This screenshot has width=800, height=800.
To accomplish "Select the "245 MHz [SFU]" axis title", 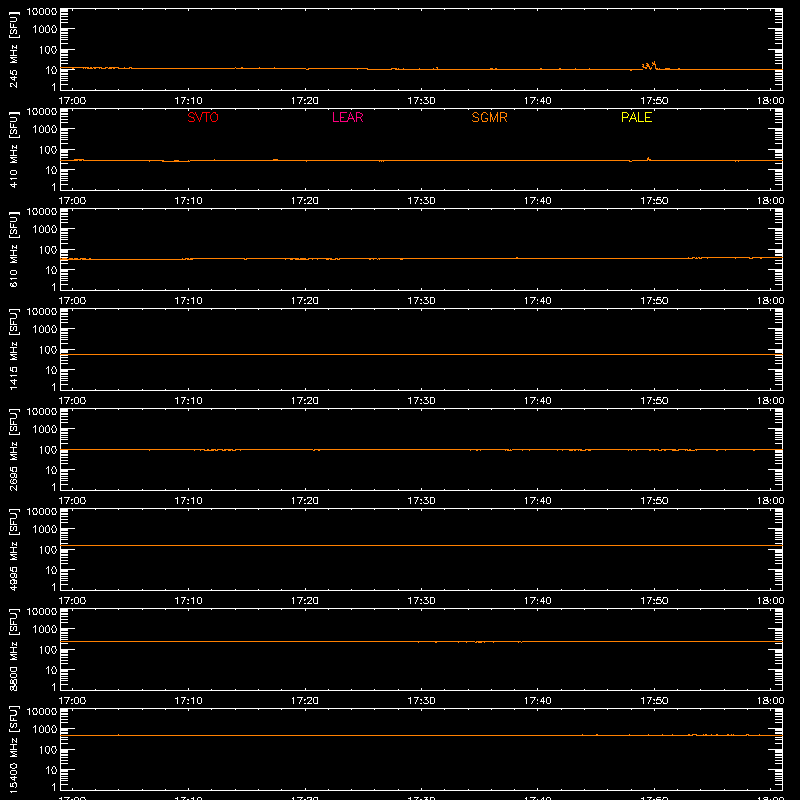I will [x=14, y=49].
